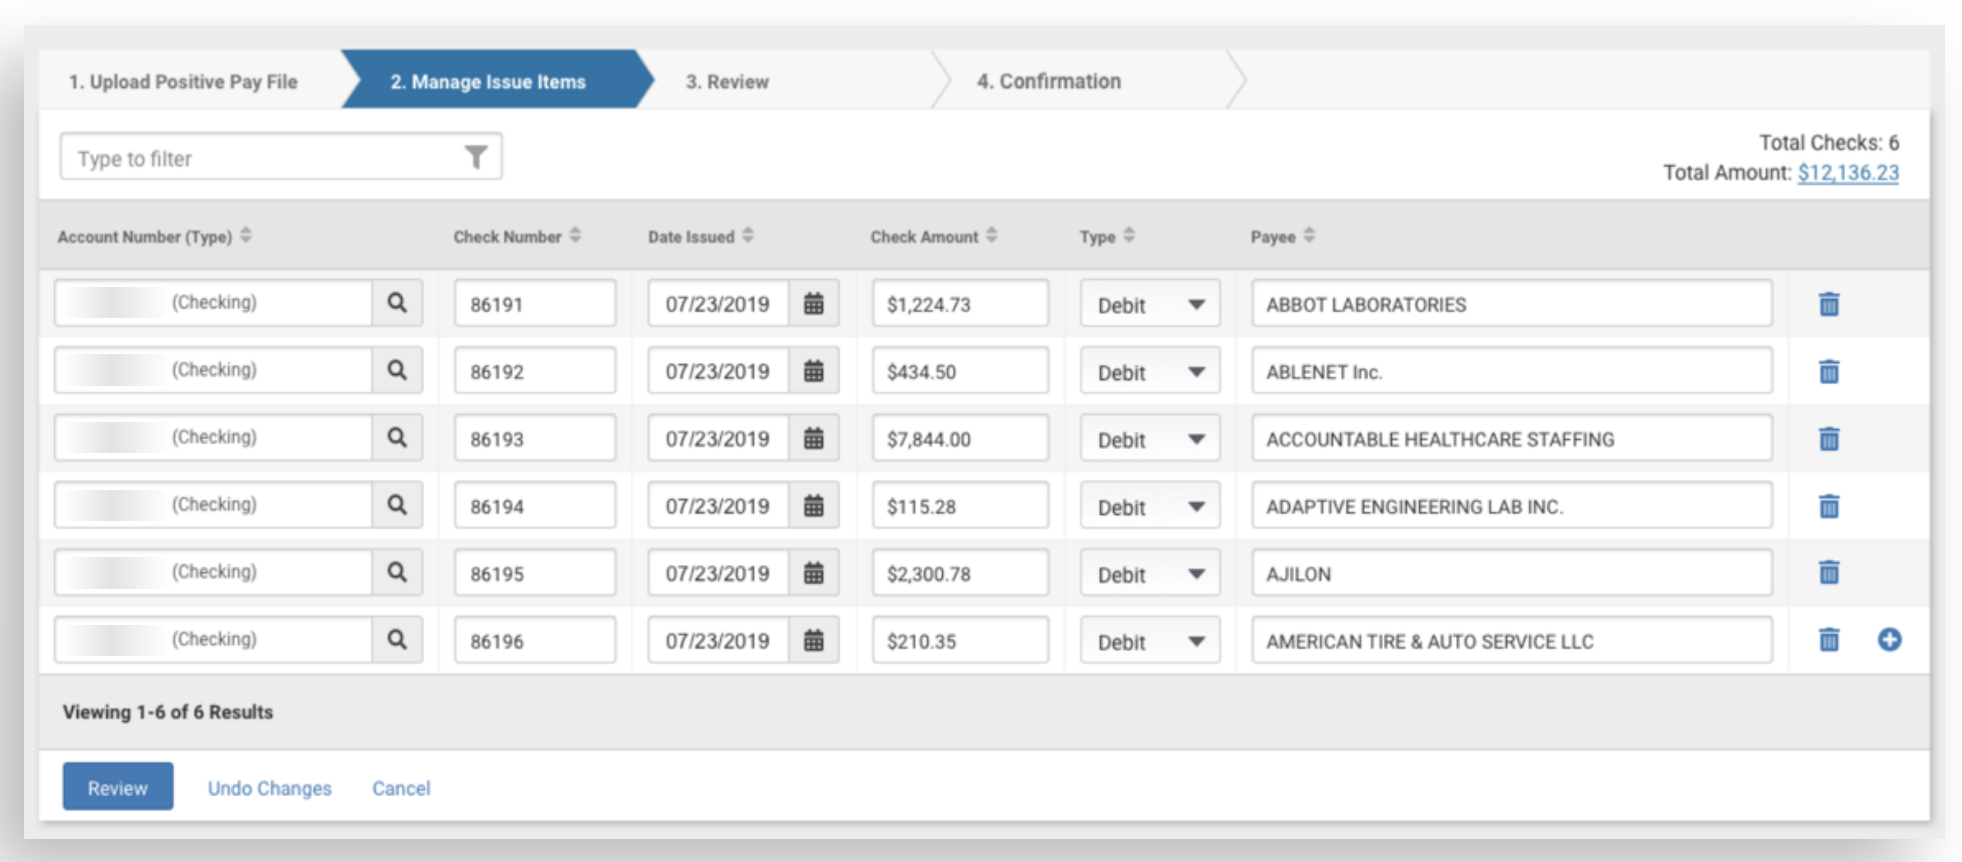Sort table by Payee column
This screenshot has height=862, width=1962.
click(1309, 236)
